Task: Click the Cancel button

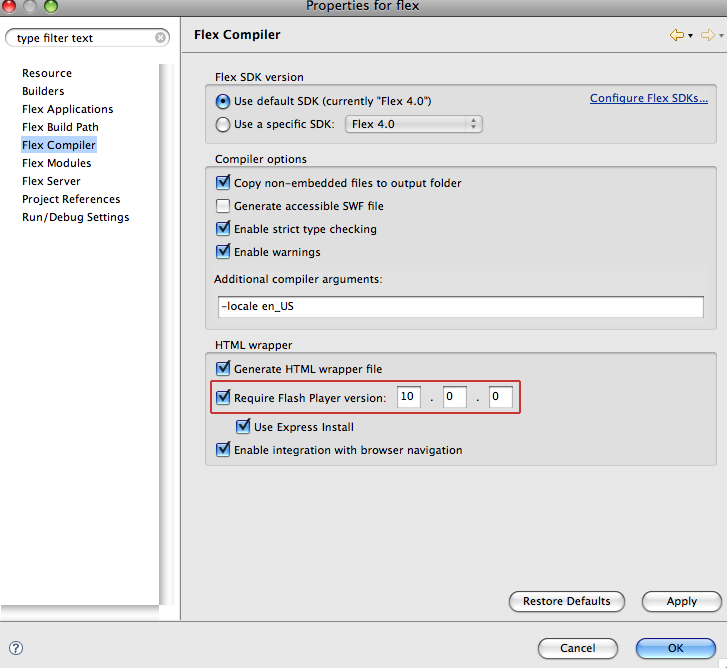Action: click(x=578, y=648)
